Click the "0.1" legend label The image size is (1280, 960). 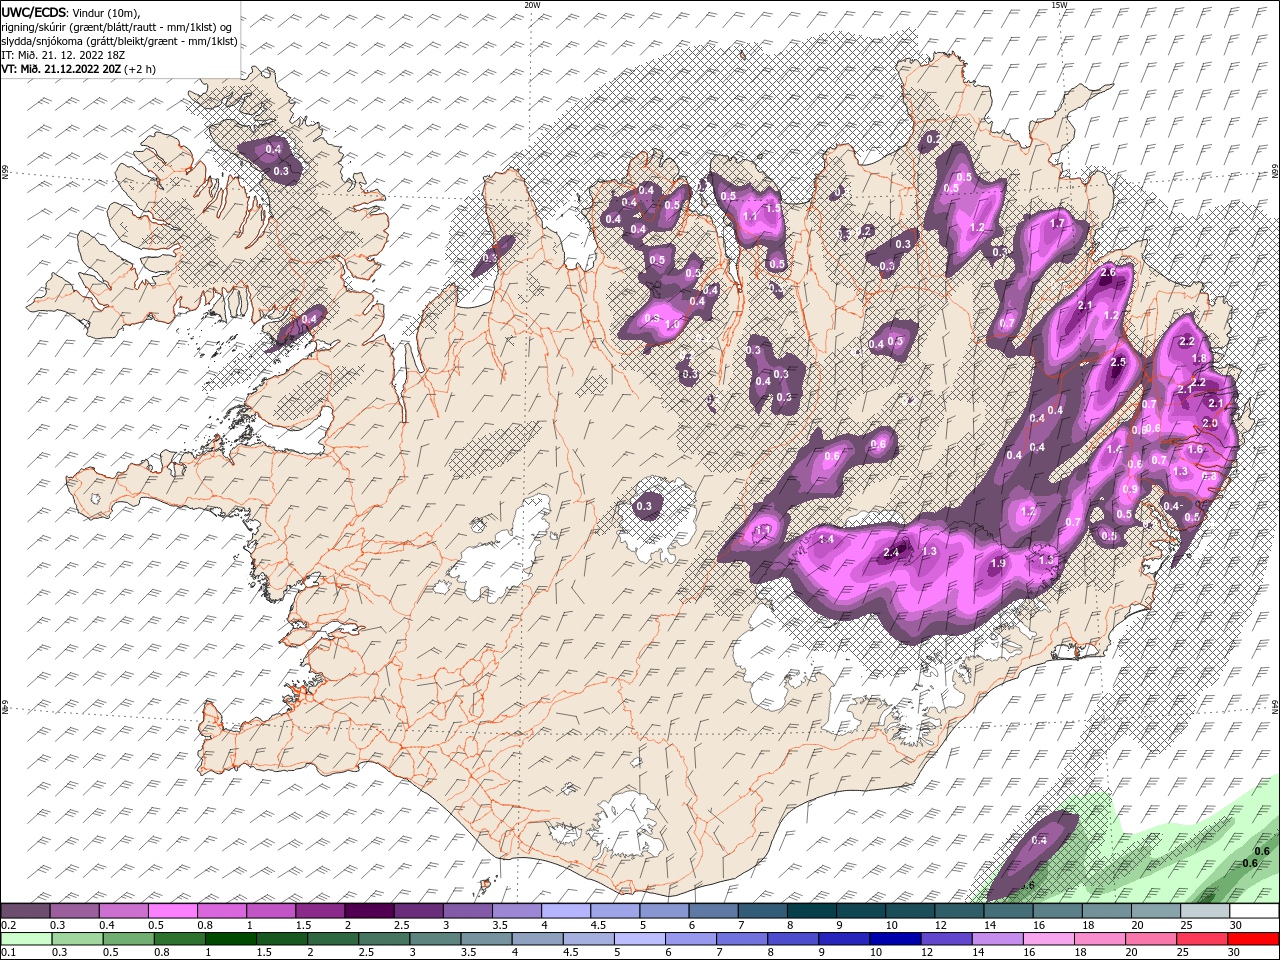9,953
